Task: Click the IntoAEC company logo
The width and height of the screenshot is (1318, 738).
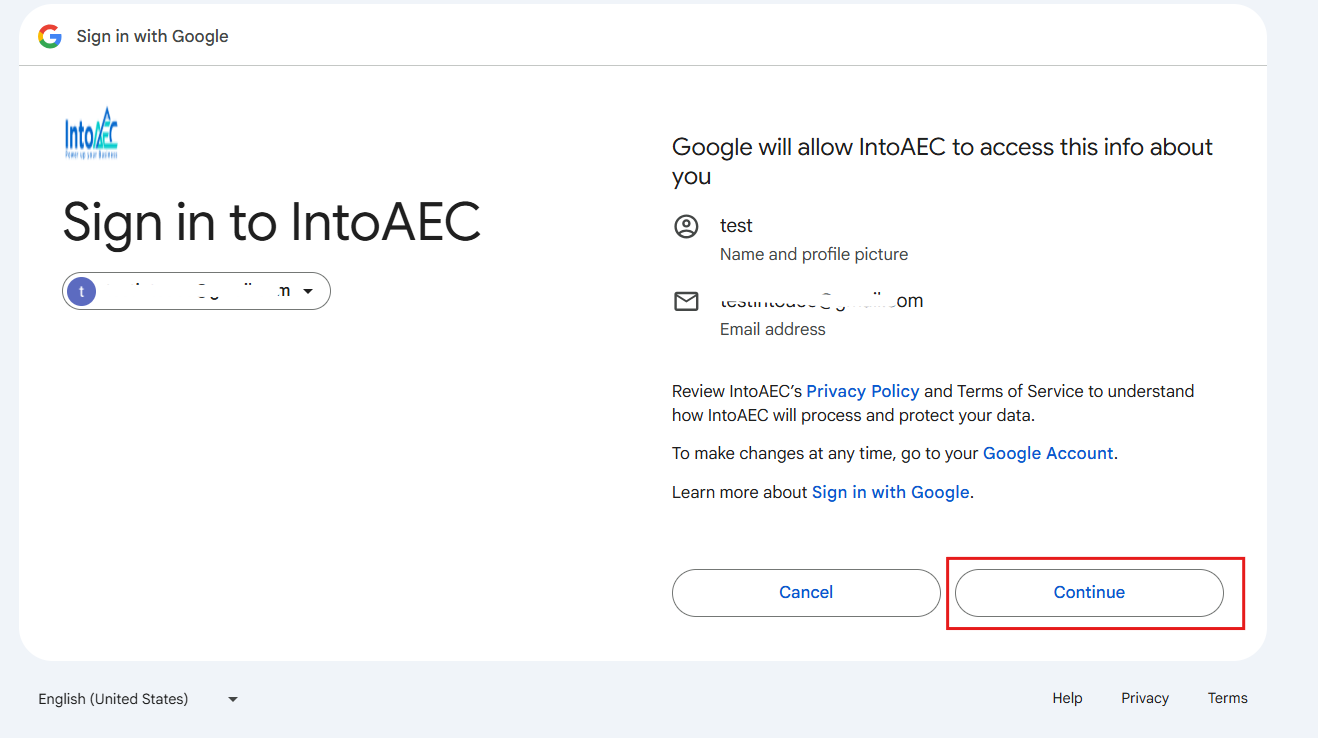Action: pyautogui.click(x=91, y=133)
